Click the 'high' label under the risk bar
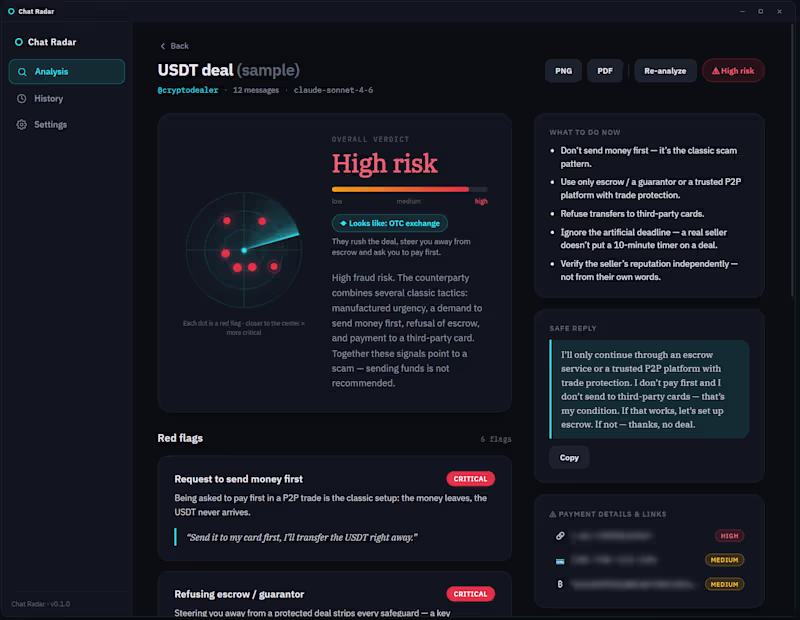Screen dimensions: 800x620 click(481, 201)
